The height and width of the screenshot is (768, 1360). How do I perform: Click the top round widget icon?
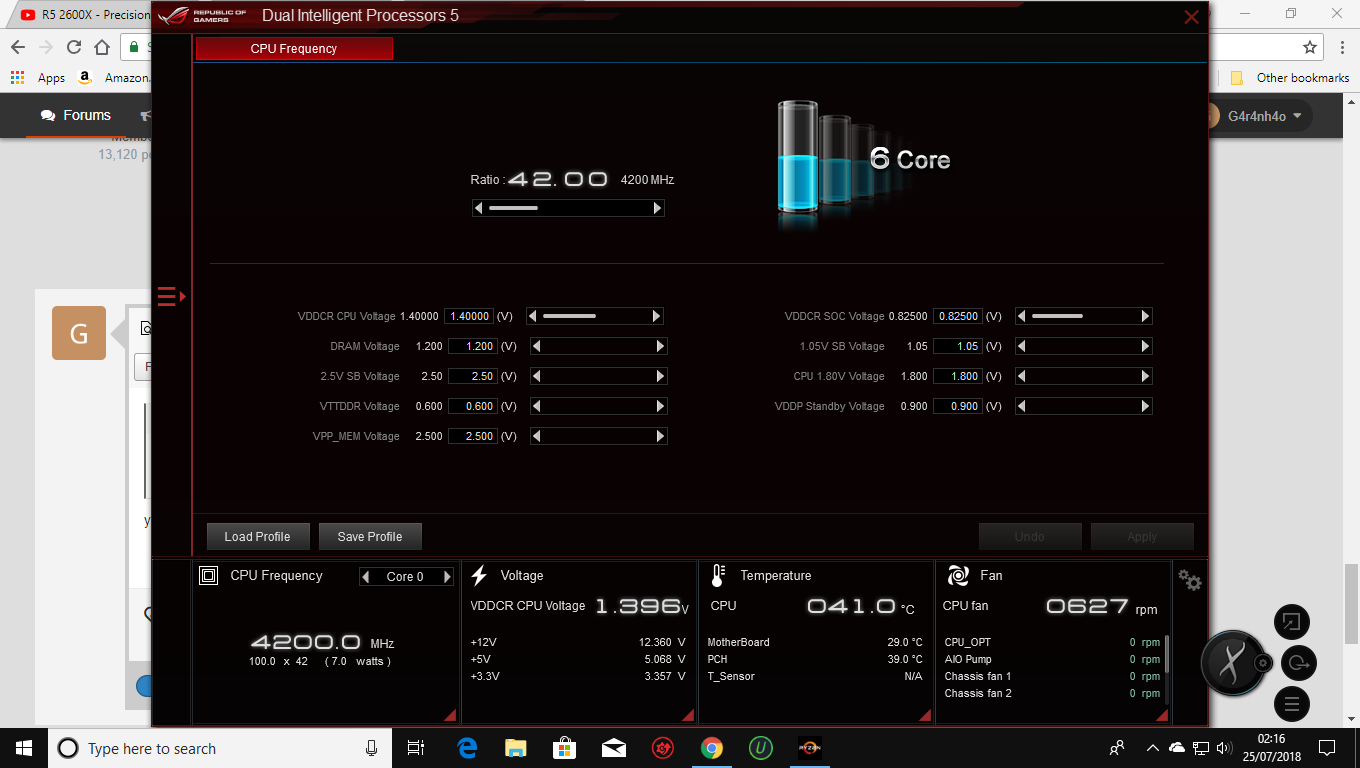[x=1292, y=622]
